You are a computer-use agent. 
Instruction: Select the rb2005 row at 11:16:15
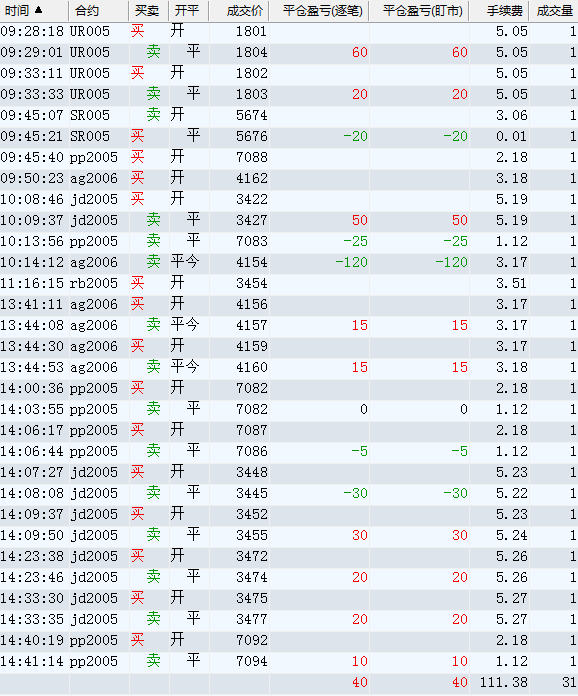(x=289, y=283)
